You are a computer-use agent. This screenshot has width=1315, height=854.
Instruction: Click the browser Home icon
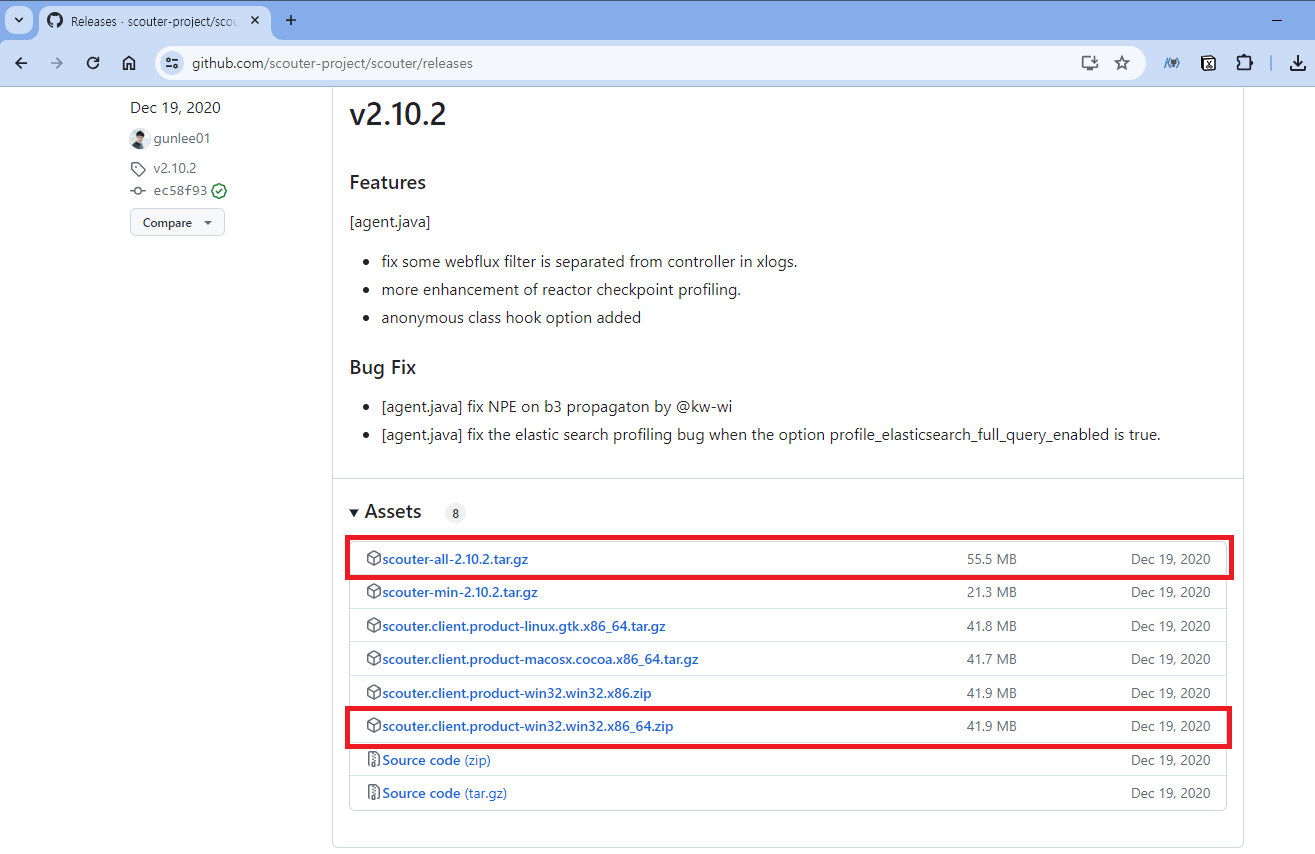[x=128, y=62]
